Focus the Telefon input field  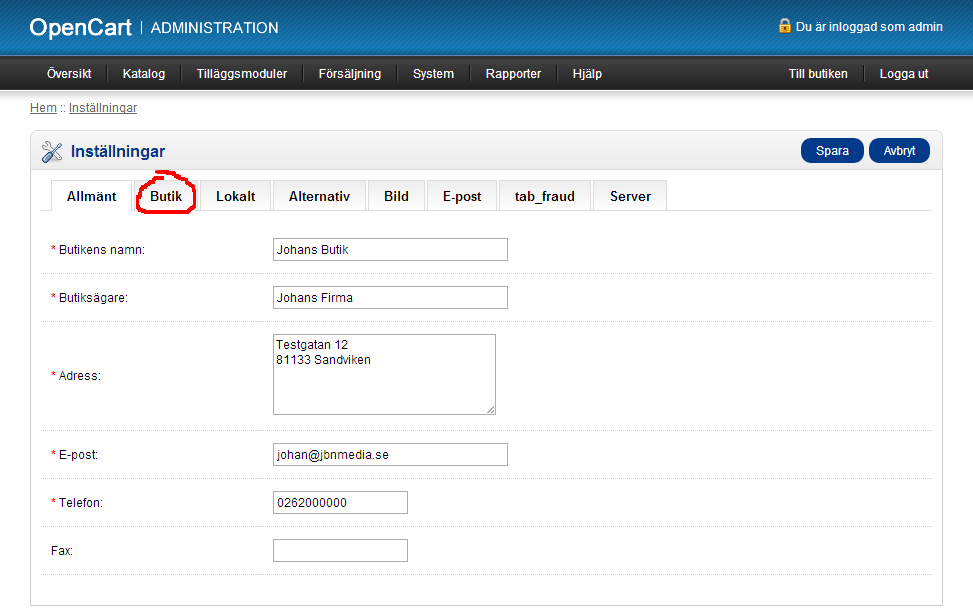click(x=340, y=502)
